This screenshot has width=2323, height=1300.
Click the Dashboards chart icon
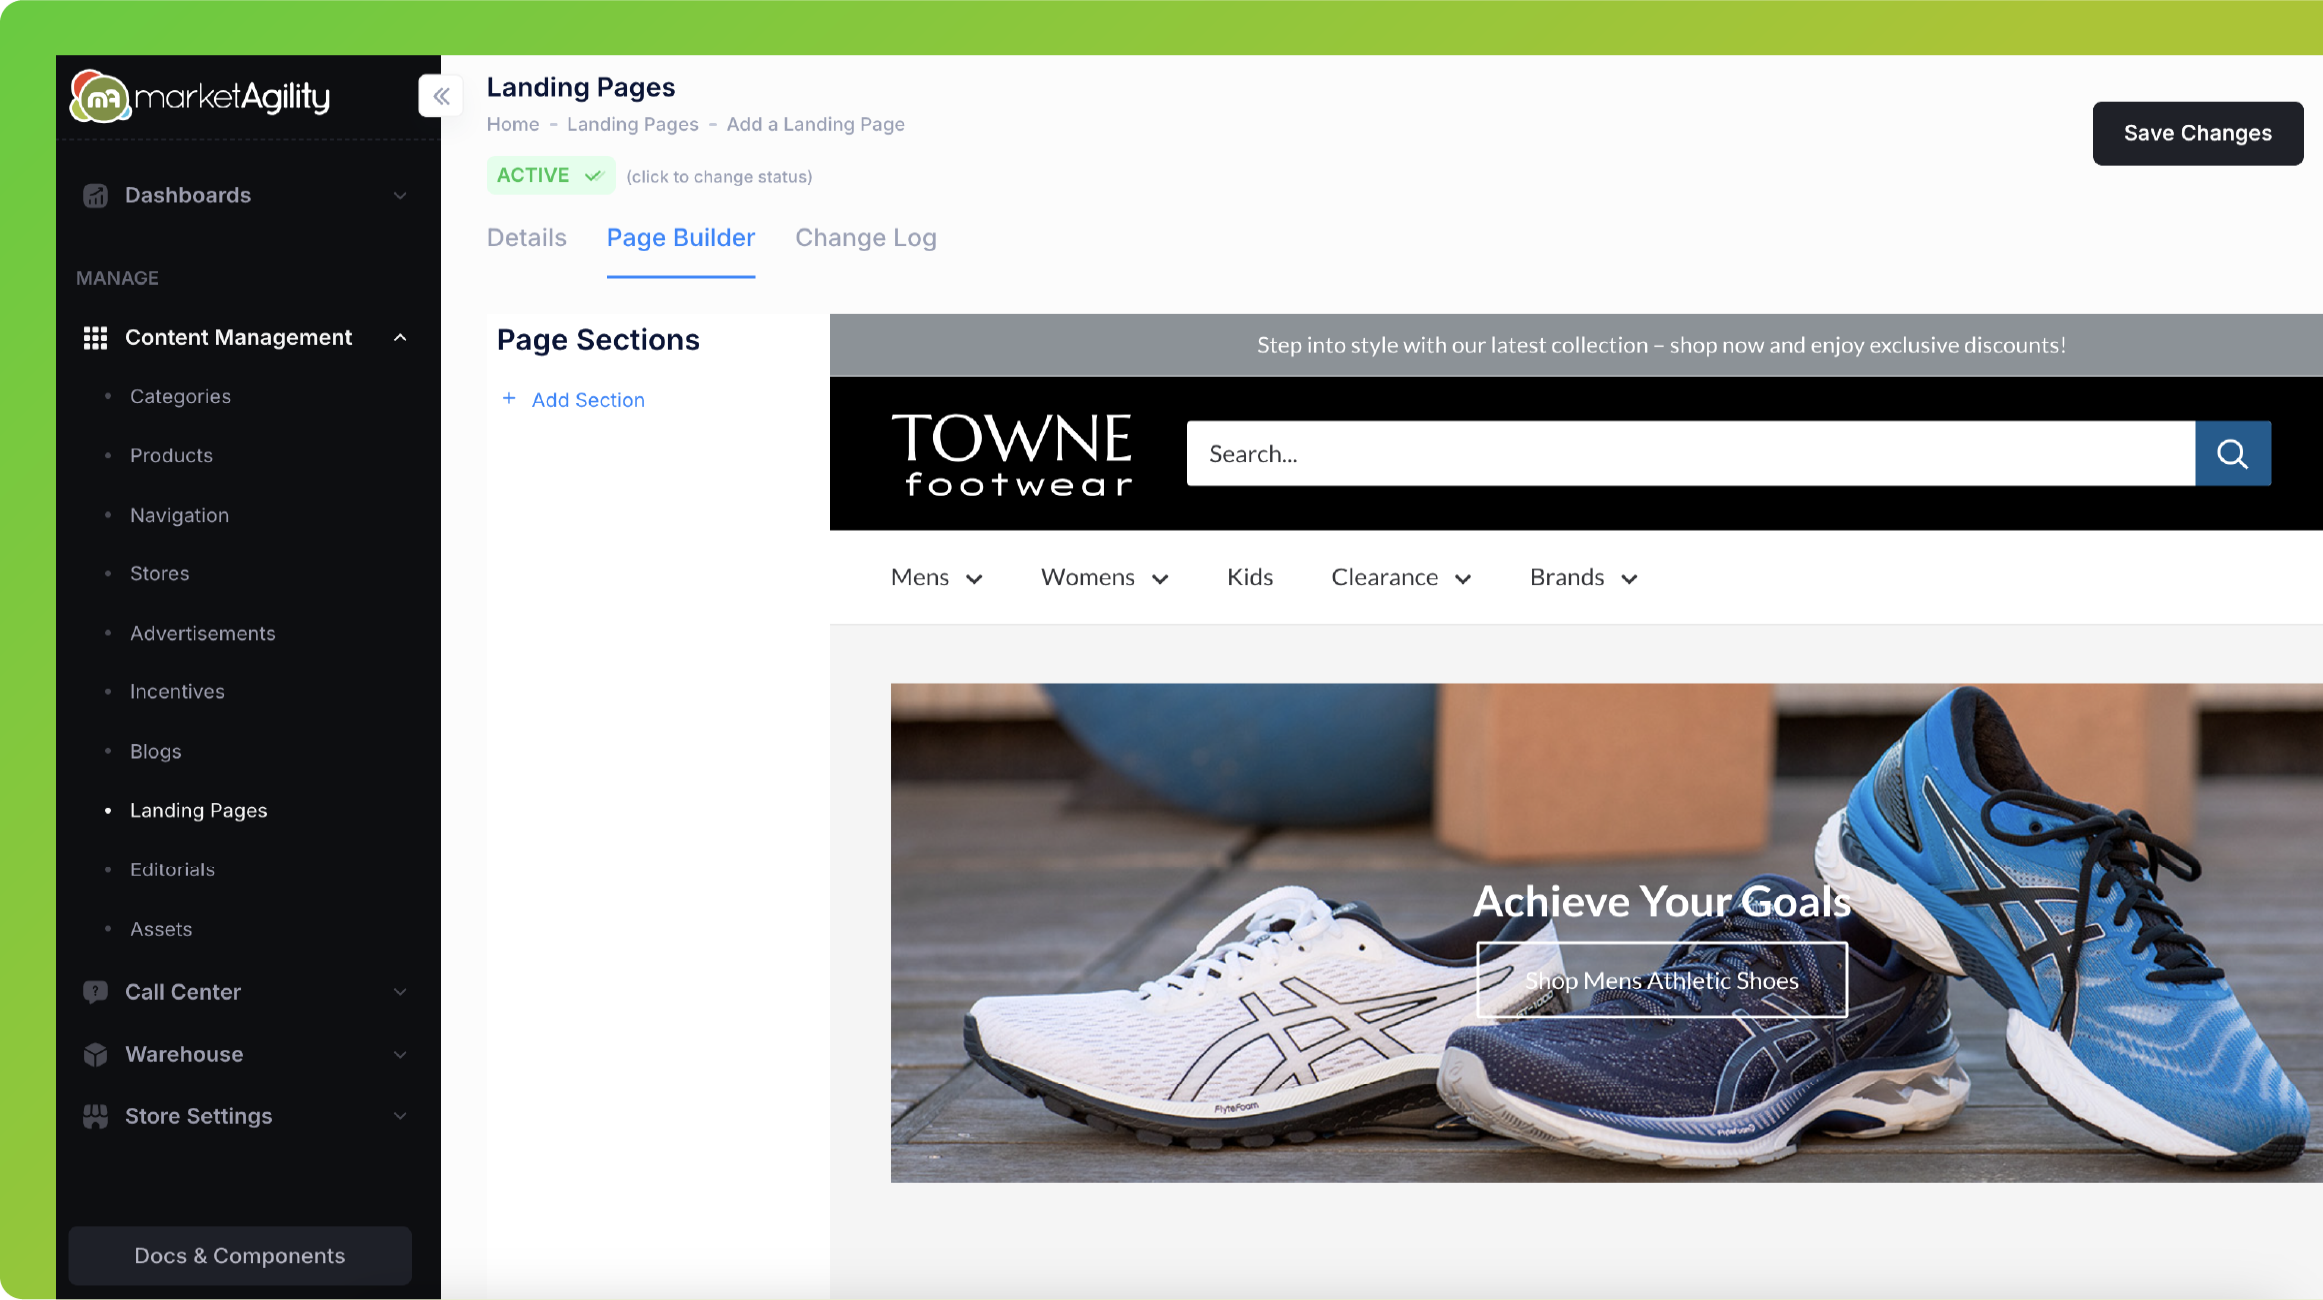[95, 196]
